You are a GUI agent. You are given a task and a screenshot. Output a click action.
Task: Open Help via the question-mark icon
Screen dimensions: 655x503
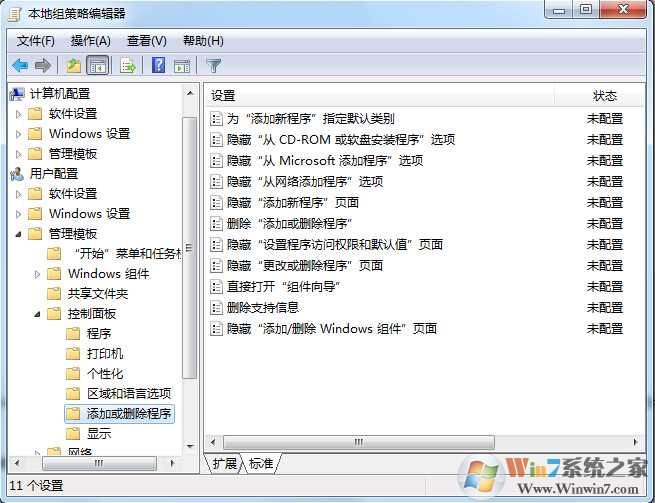pyautogui.click(x=158, y=65)
